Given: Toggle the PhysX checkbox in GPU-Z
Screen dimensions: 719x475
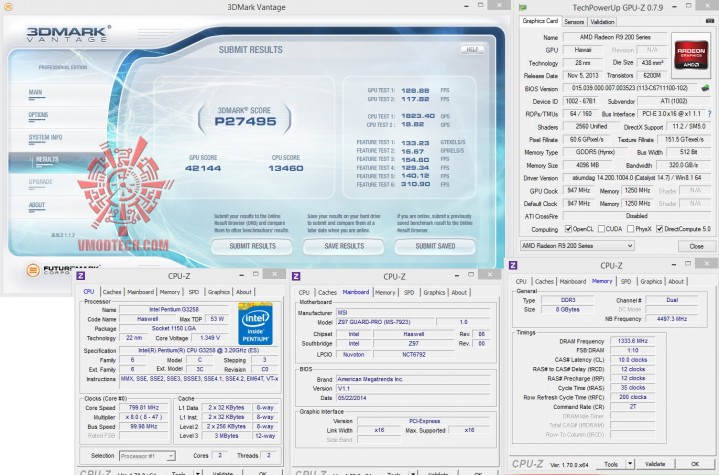Looking at the screenshot, I should 631,229.
